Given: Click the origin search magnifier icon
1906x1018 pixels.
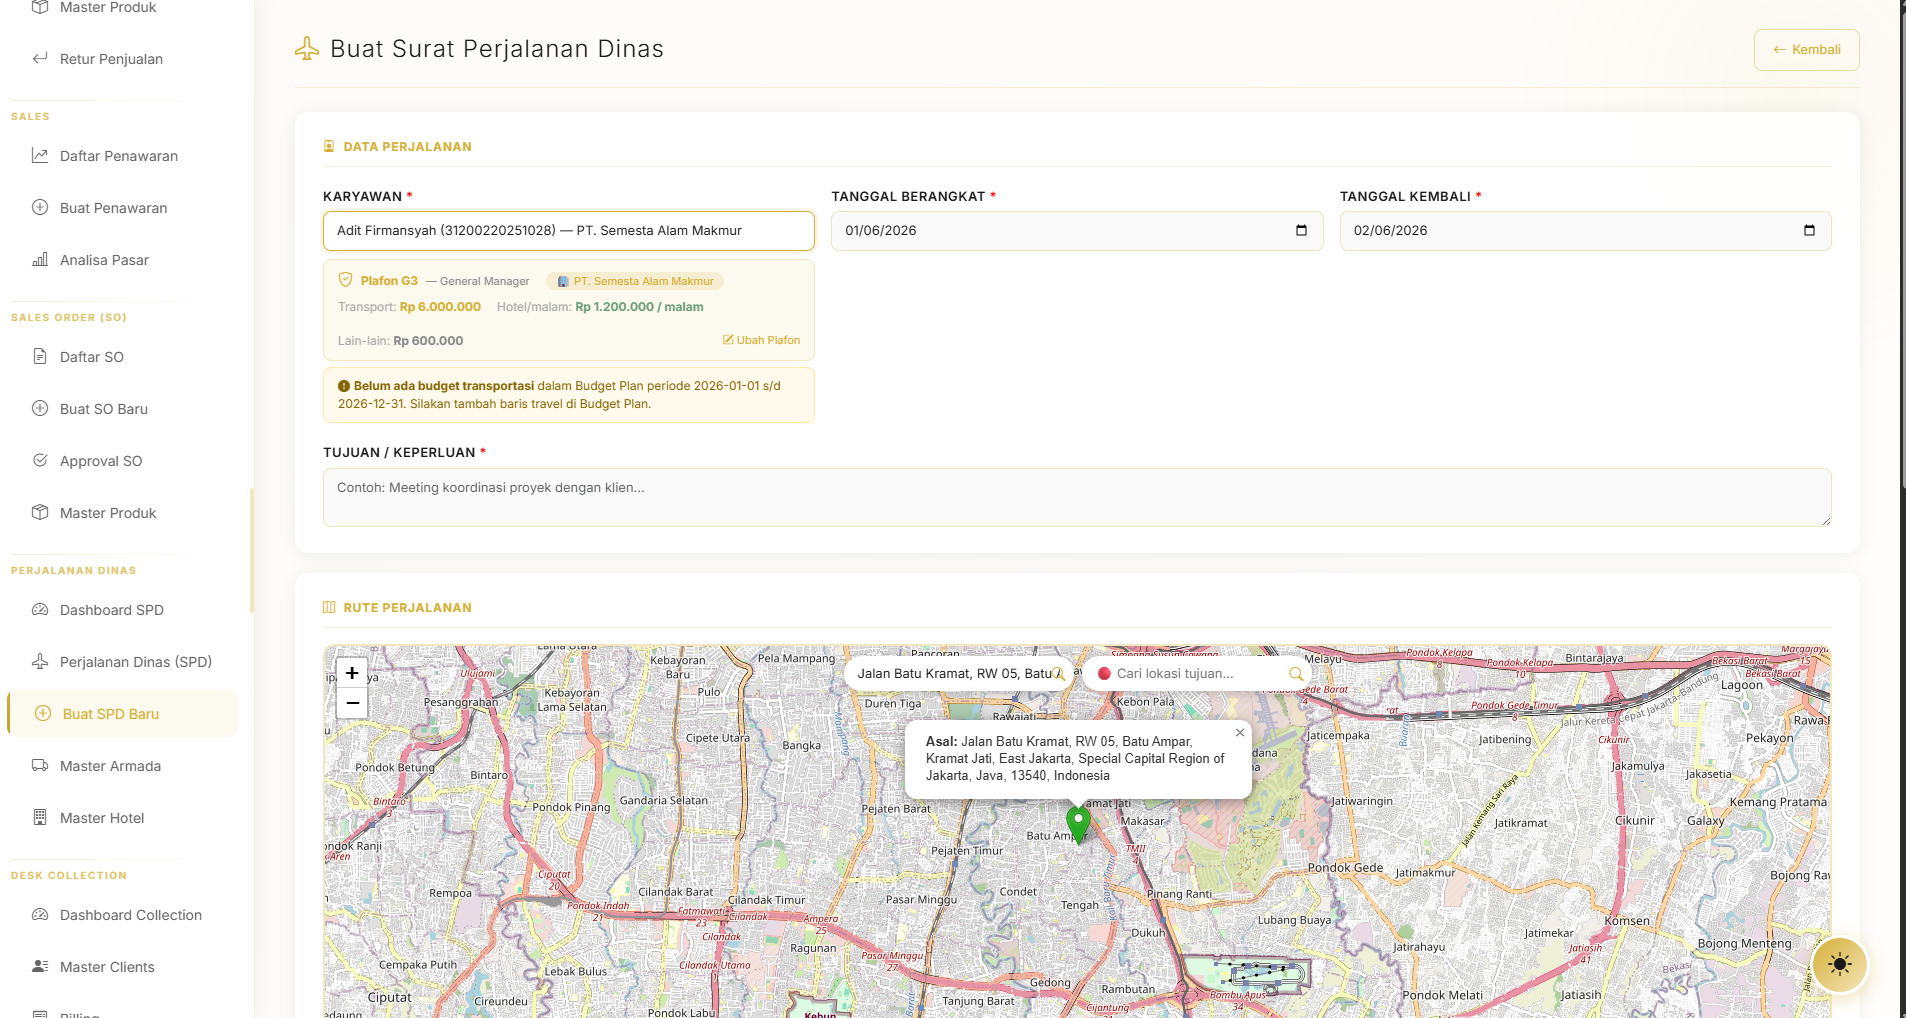Looking at the screenshot, I should pyautogui.click(x=1058, y=674).
